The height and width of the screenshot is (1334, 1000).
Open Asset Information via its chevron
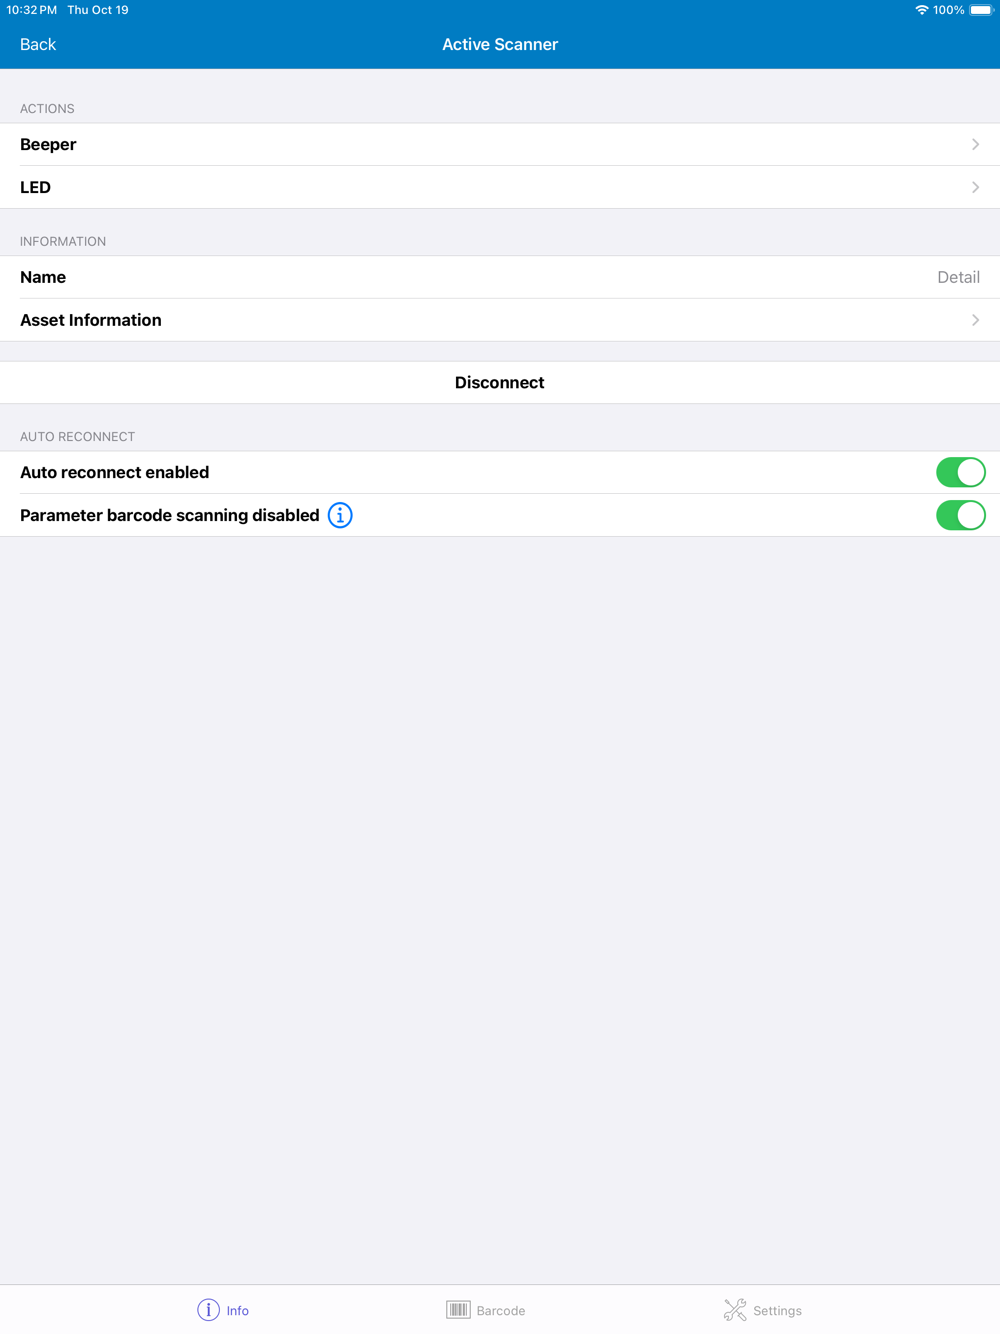click(975, 320)
